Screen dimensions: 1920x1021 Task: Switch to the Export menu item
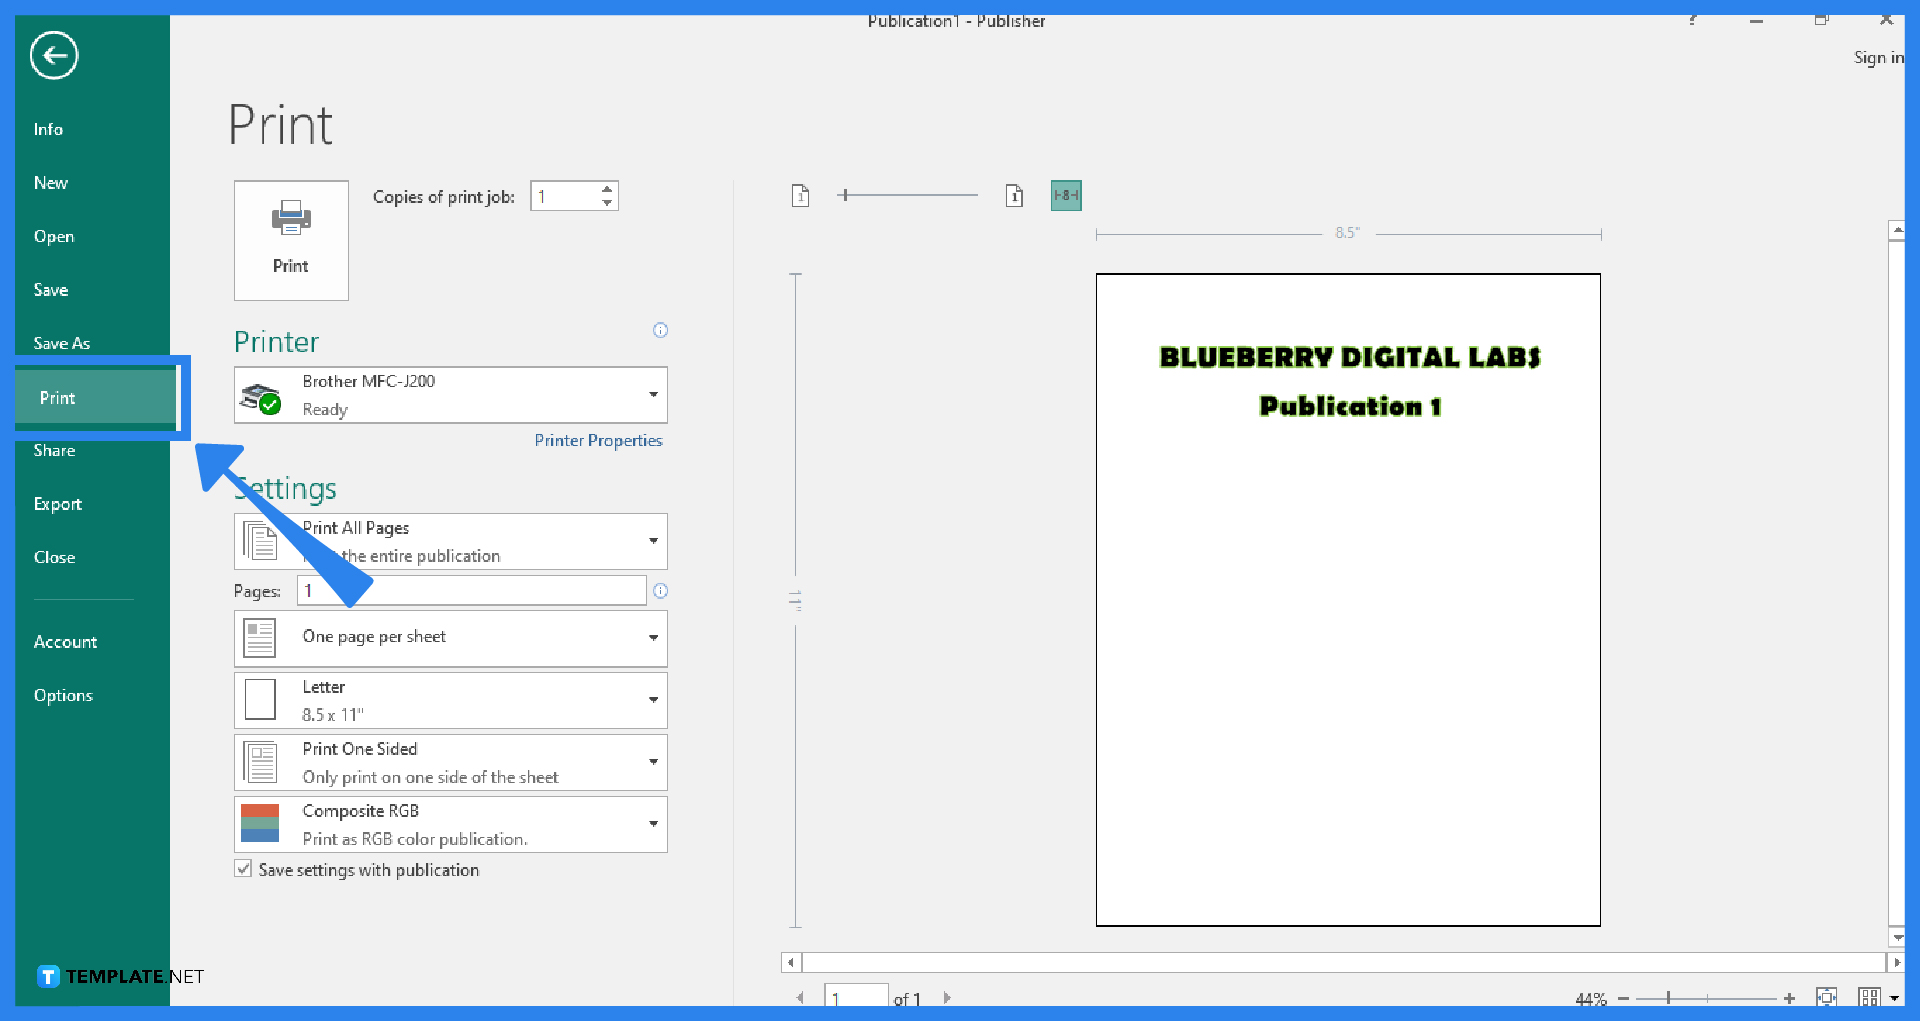(58, 504)
